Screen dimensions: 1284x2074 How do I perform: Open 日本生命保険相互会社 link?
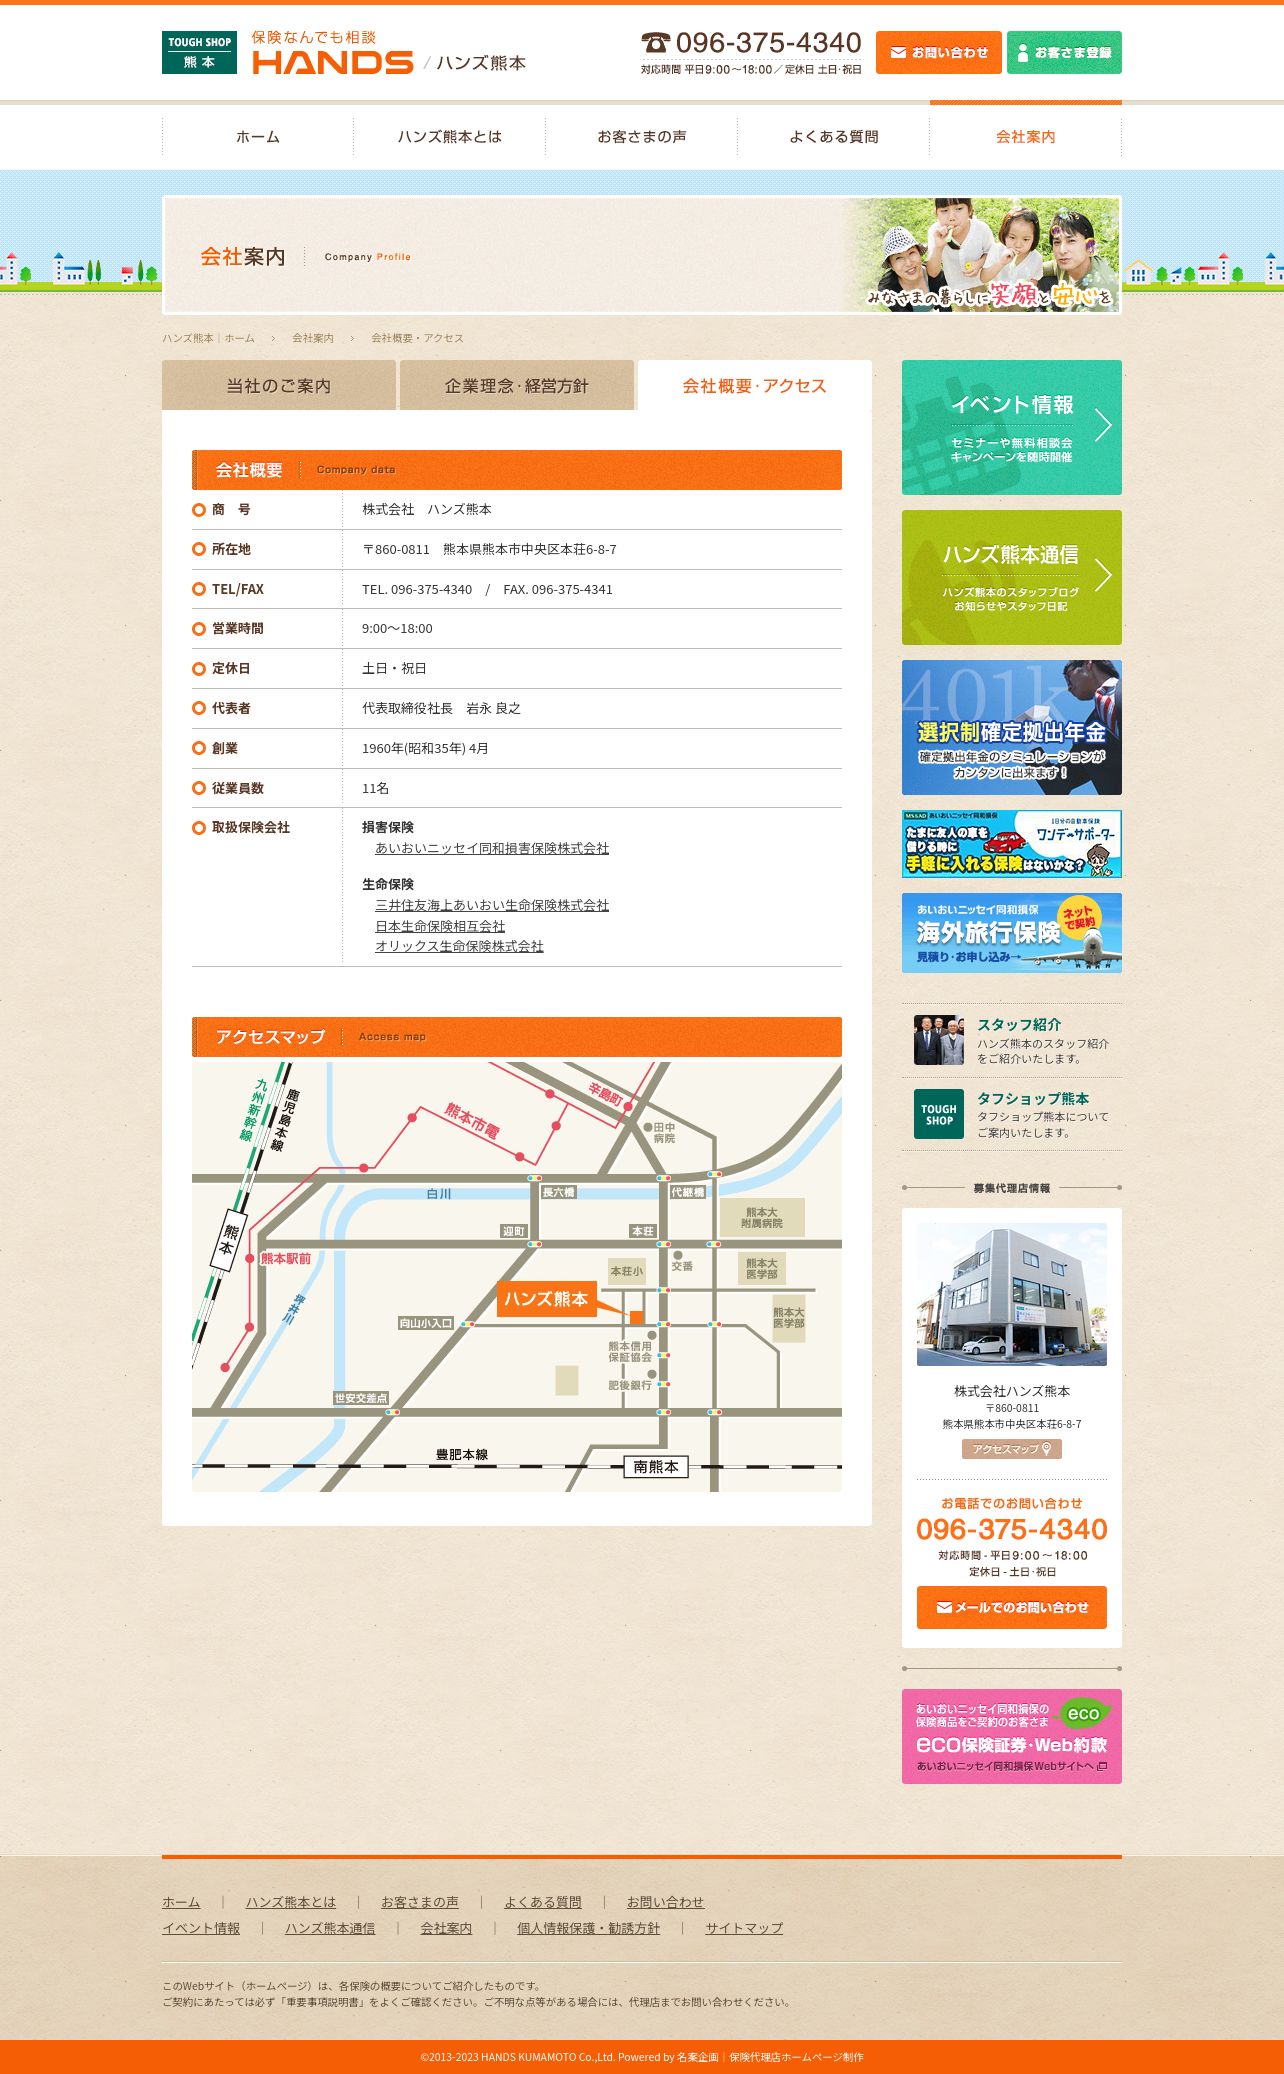(x=440, y=926)
